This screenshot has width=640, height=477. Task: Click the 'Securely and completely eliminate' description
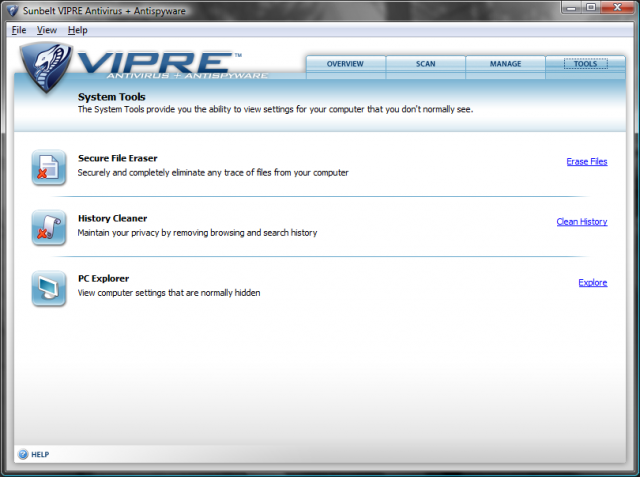tap(213, 173)
